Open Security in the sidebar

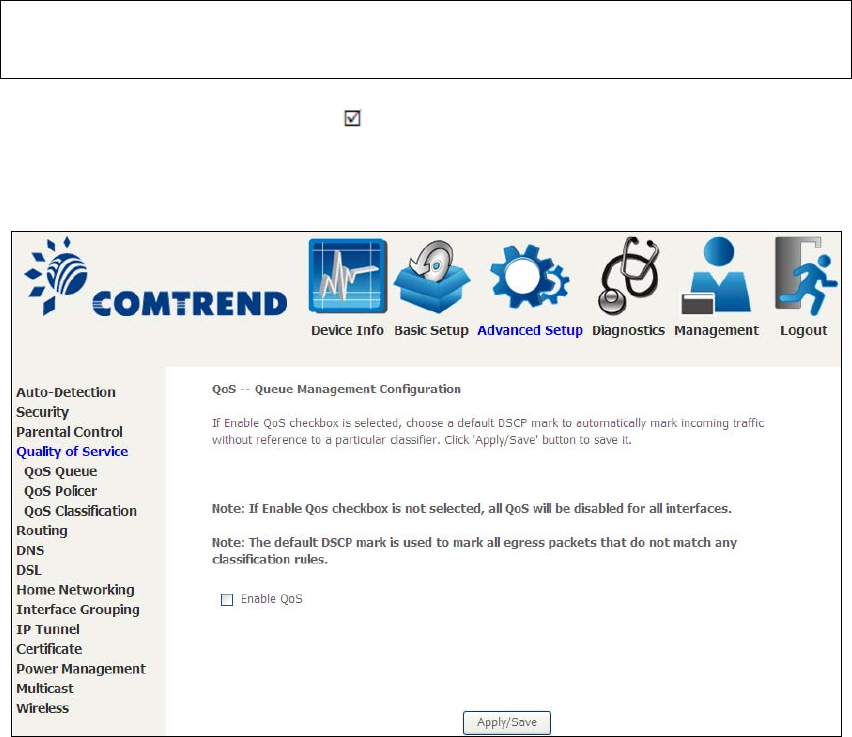tap(42, 412)
